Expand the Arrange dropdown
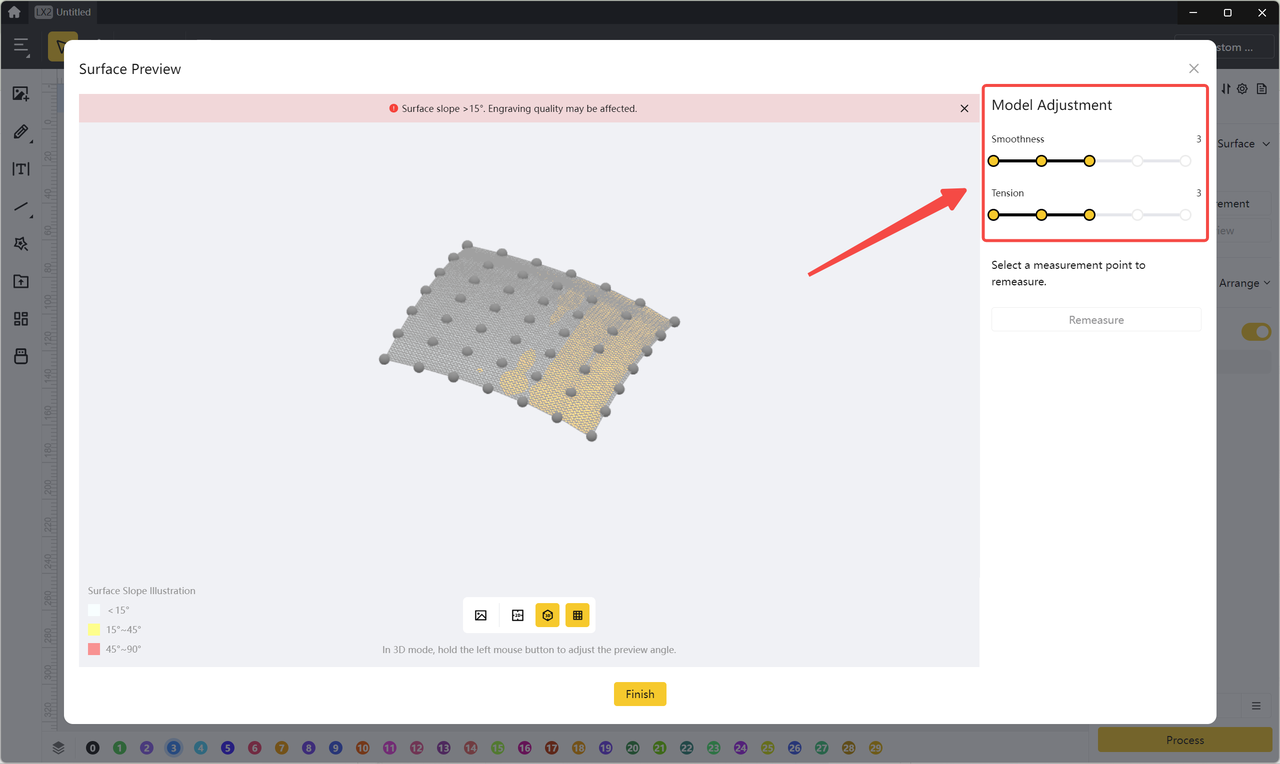The image size is (1280, 764). [1245, 283]
